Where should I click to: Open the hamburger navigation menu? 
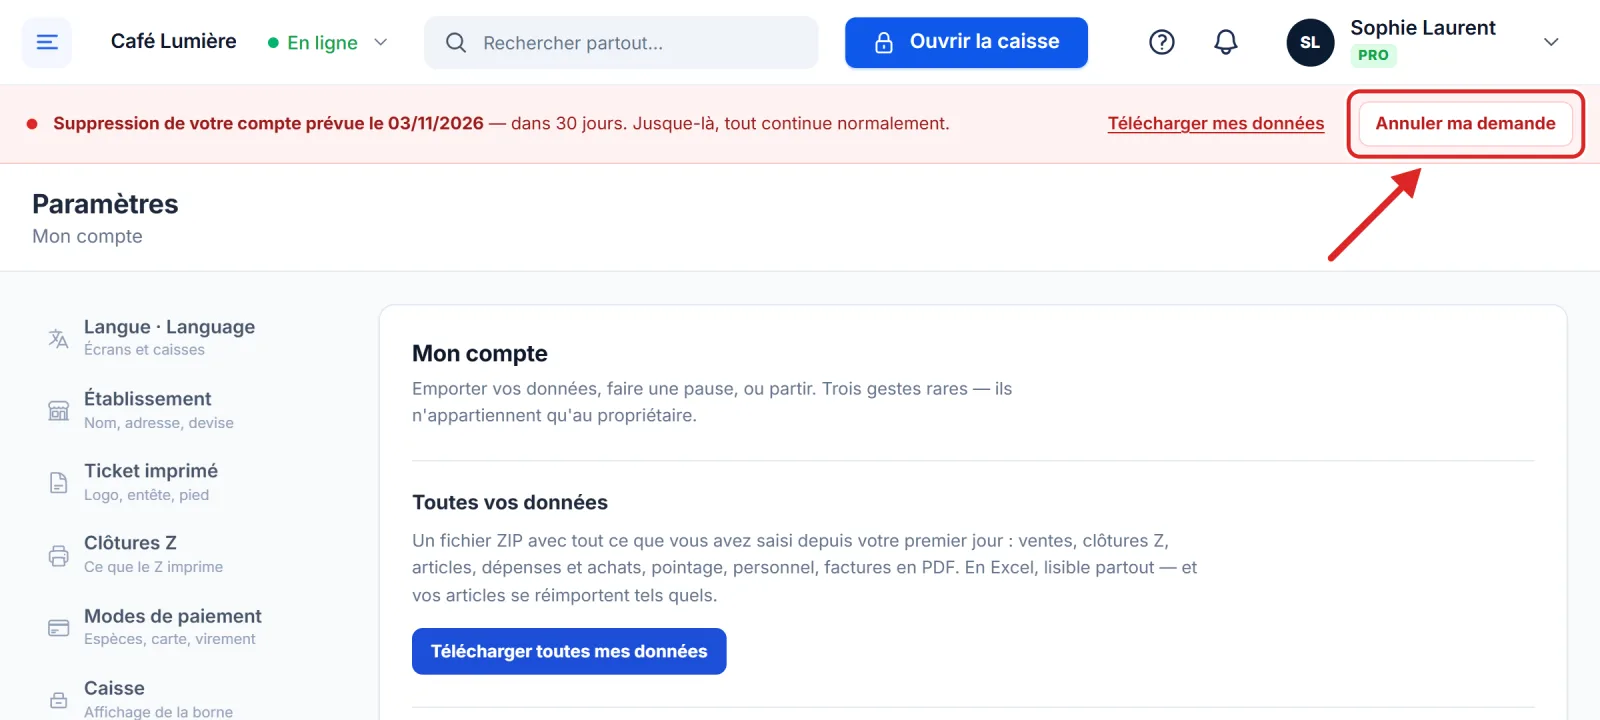(x=47, y=42)
